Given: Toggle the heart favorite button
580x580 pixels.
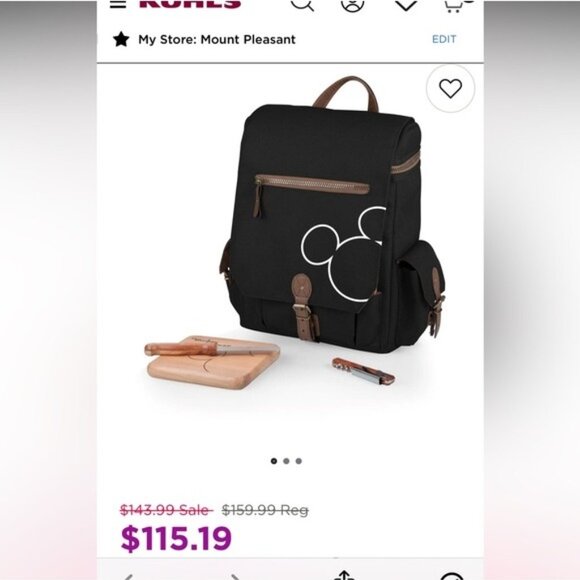Looking at the screenshot, I should pos(450,88).
